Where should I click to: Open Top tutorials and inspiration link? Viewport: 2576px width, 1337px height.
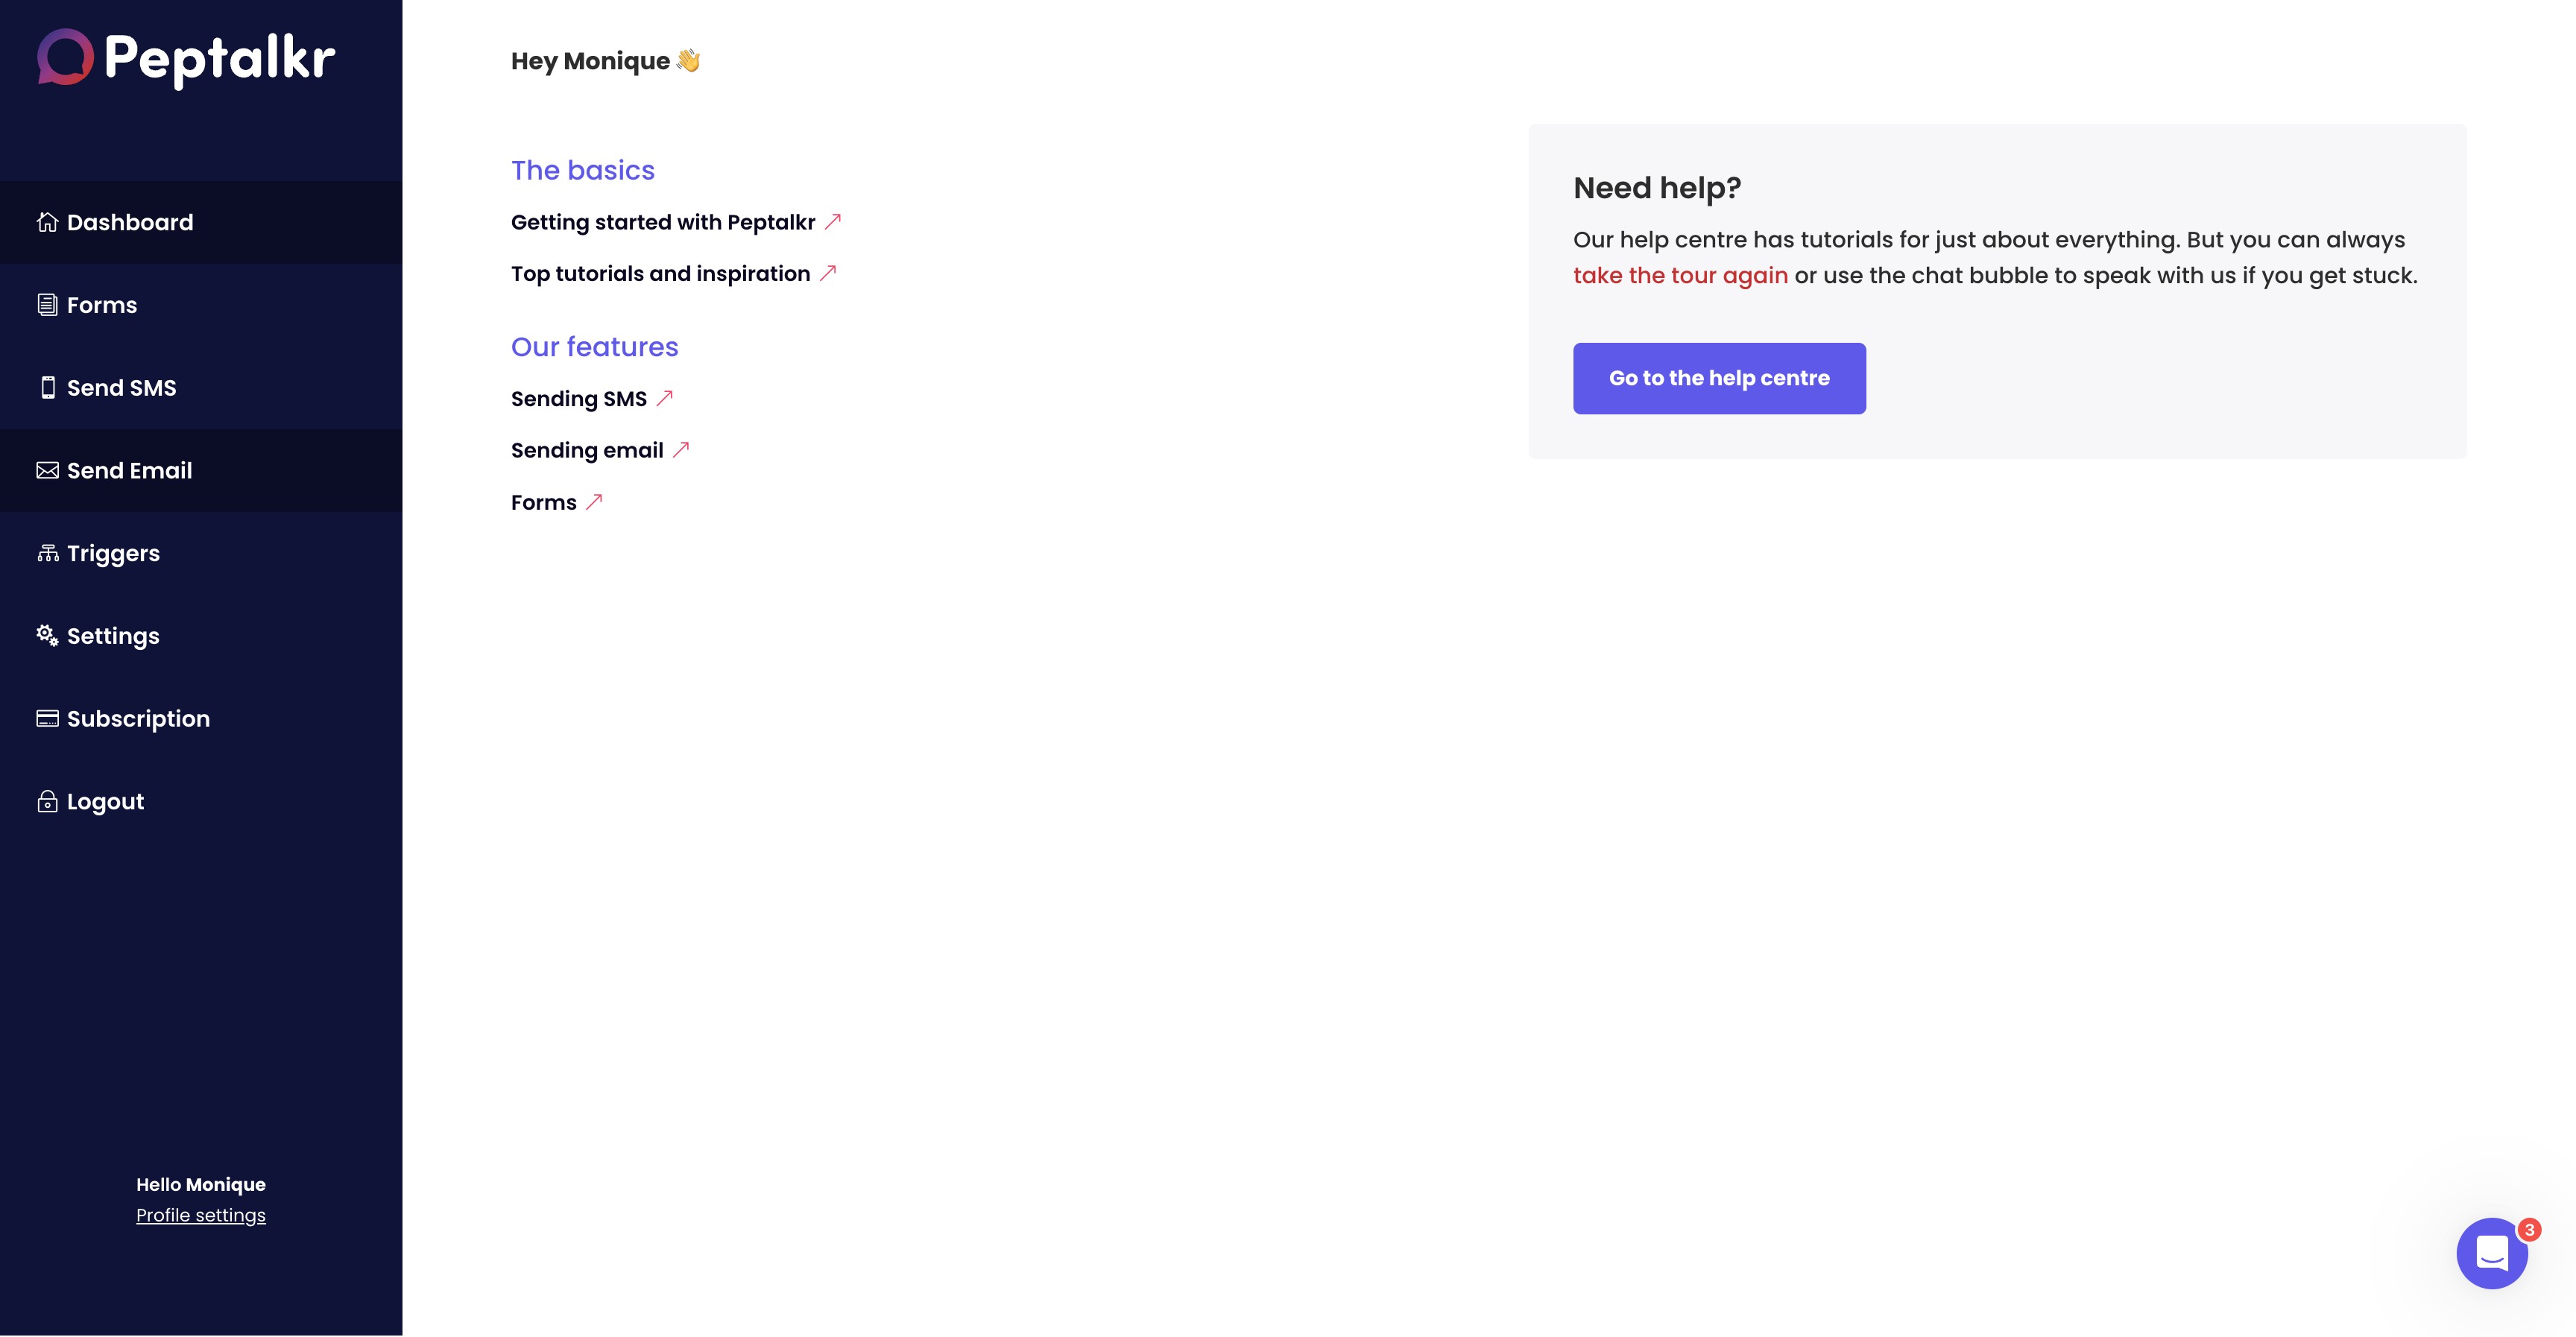660,274
